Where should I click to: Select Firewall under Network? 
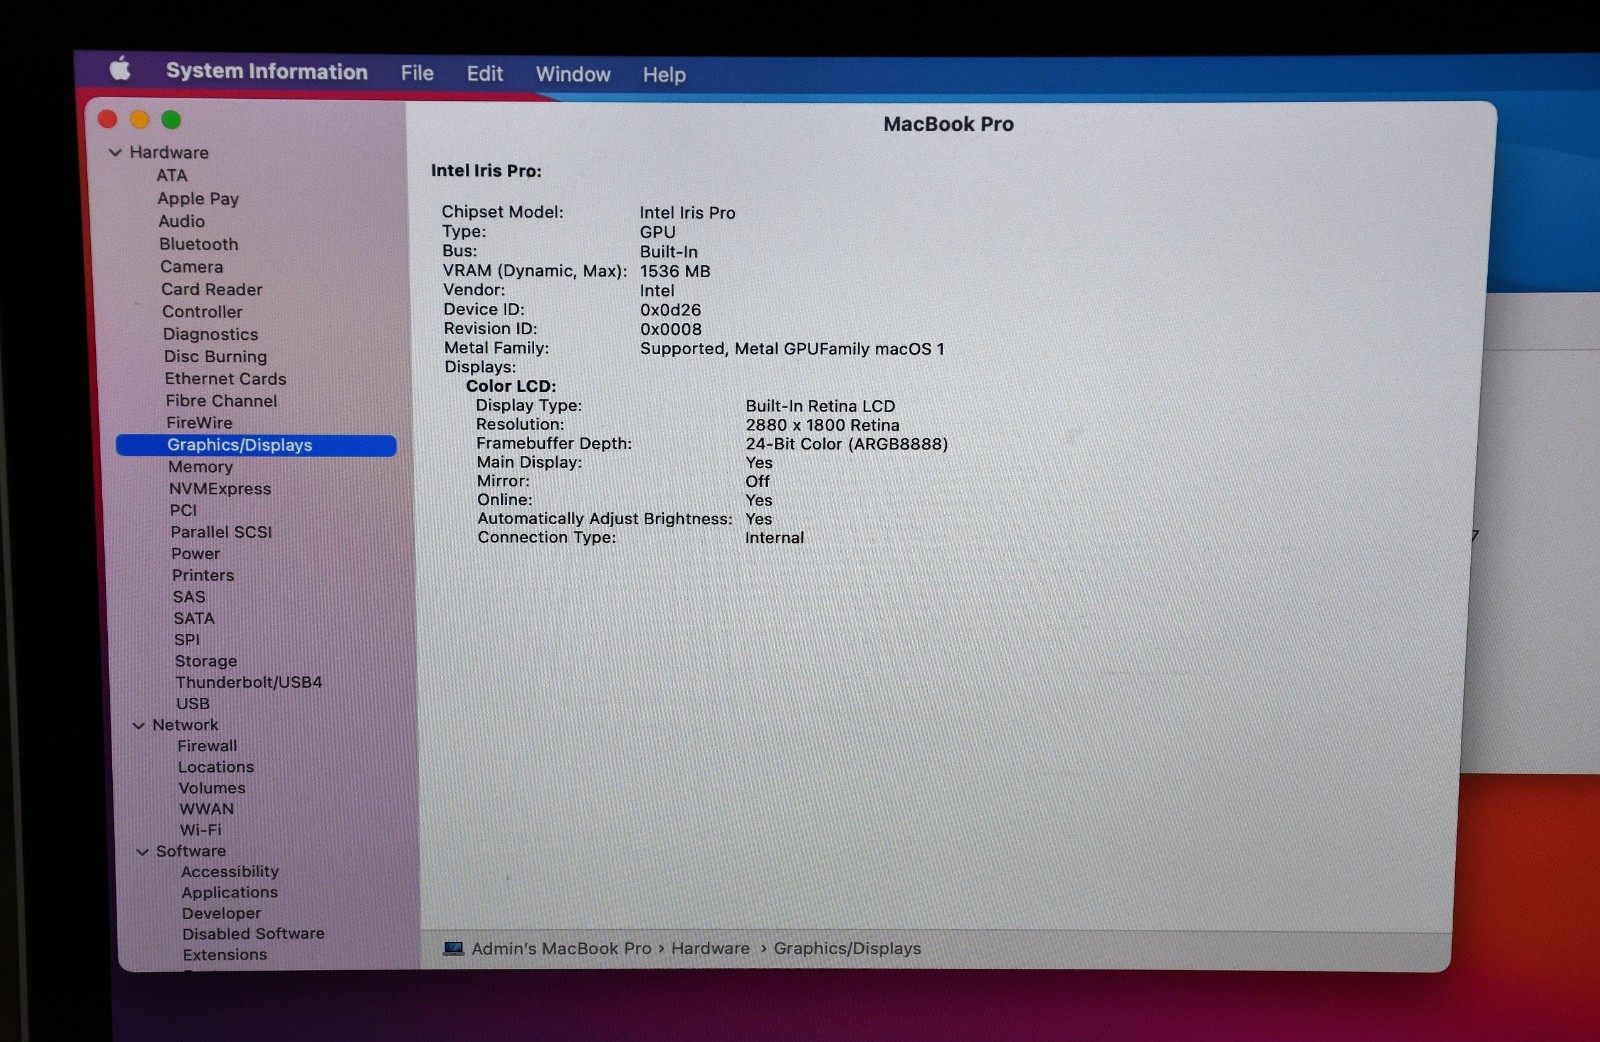click(x=208, y=746)
